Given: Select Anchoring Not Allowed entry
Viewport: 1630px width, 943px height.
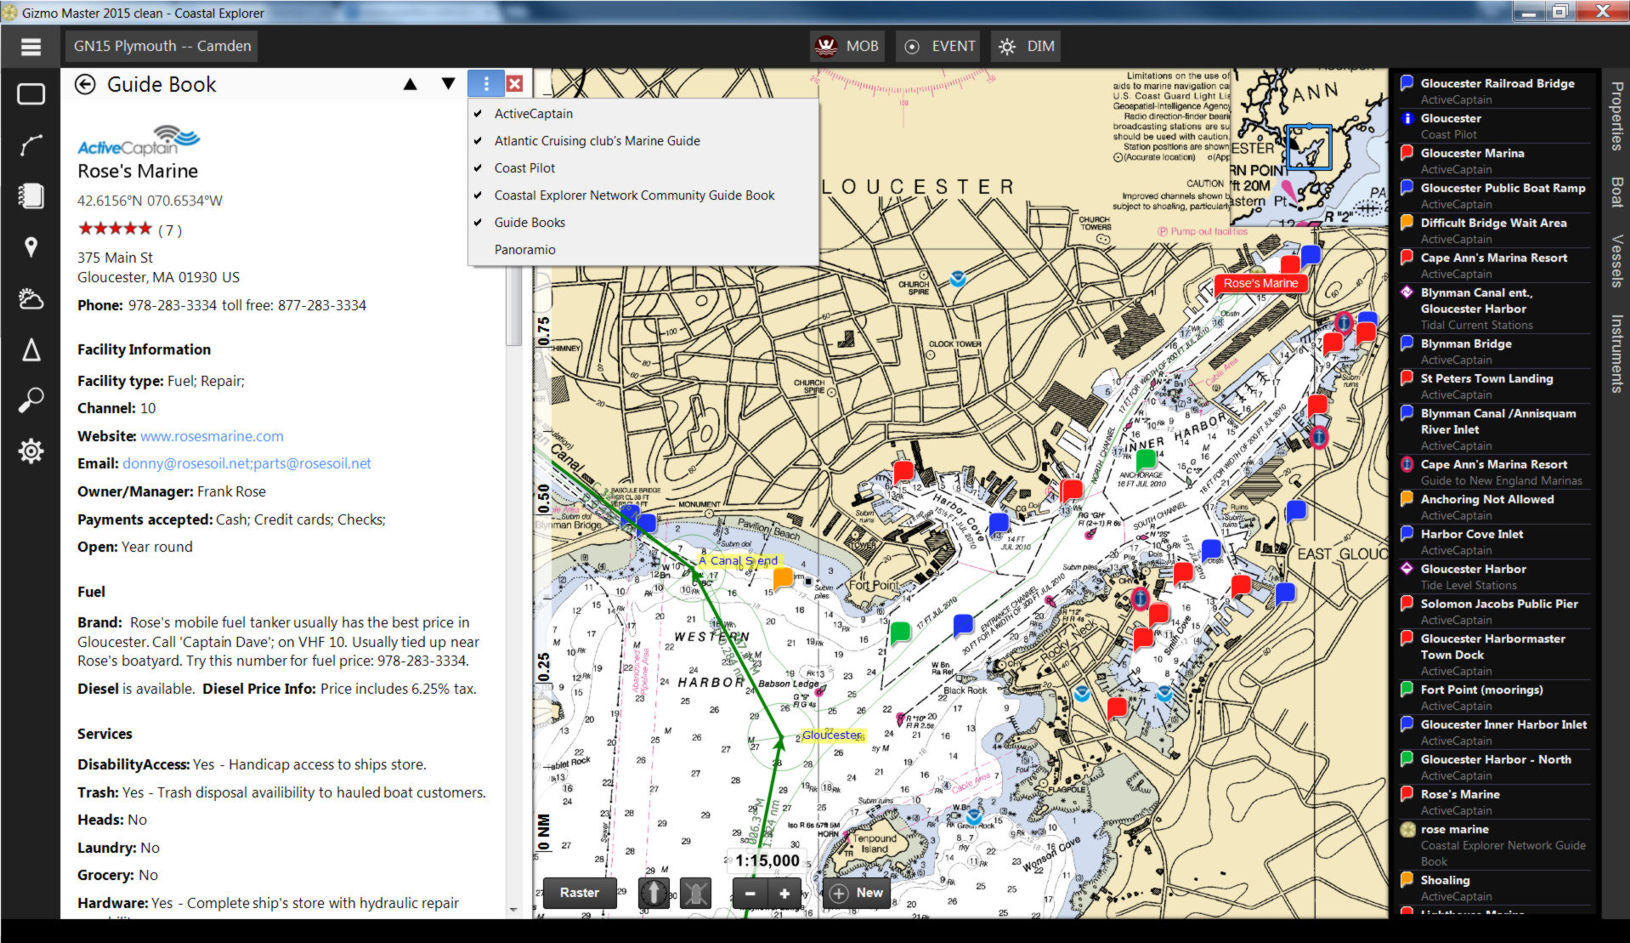Looking at the screenshot, I should click(x=1495, y=507).
